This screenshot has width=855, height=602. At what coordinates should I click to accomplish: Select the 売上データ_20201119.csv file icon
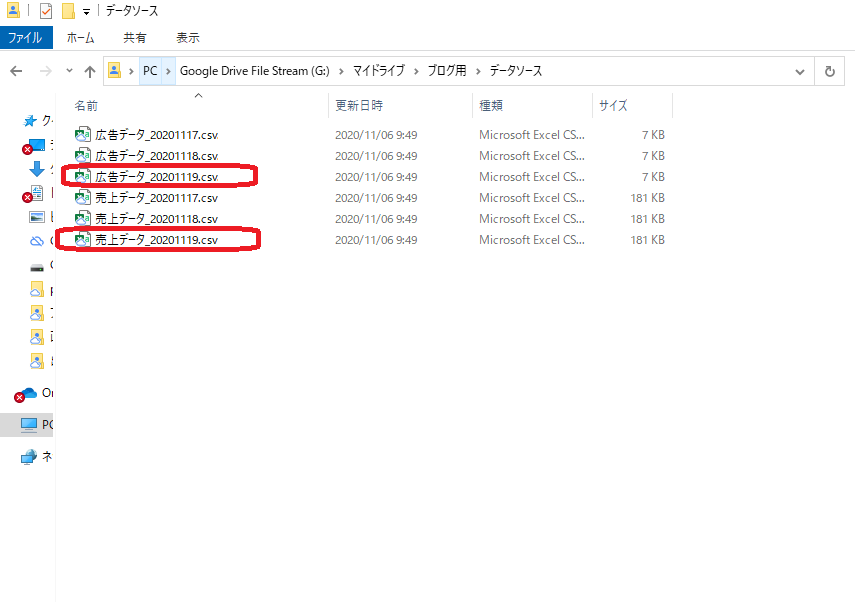[83, 240]
